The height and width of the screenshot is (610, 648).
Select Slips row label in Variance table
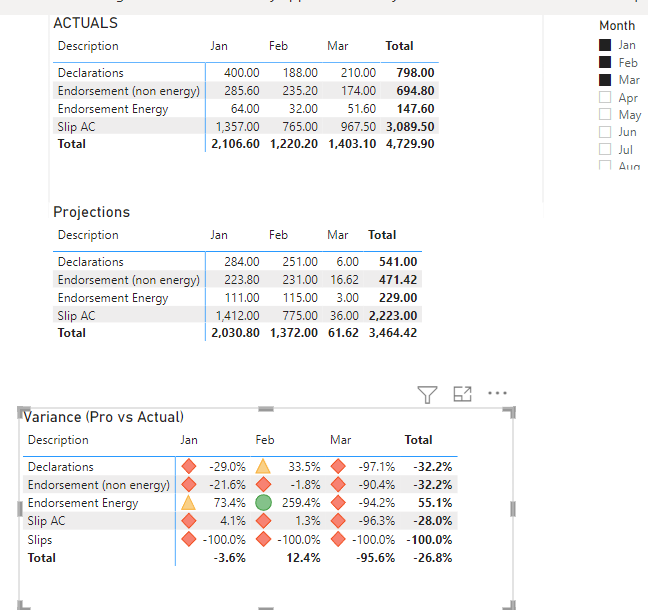(40, 540)
